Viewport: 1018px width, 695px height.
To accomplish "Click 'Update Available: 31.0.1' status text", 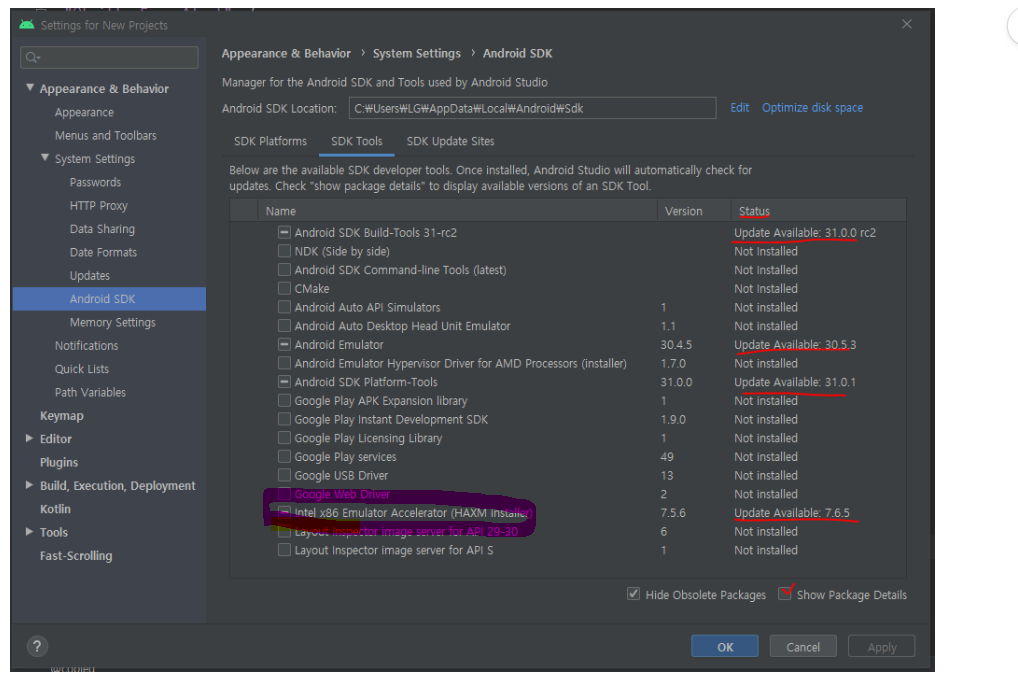I will tap(795, 382).
